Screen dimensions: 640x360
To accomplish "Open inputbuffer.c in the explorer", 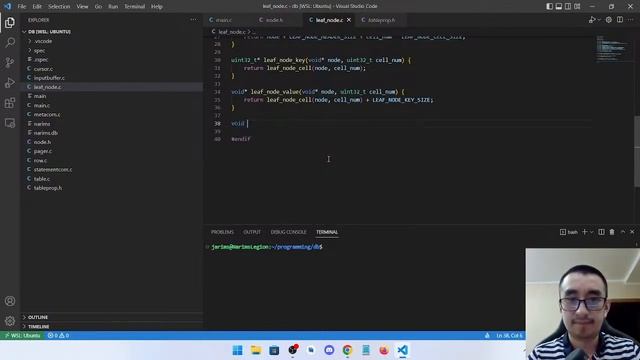I will coord(111,78).
